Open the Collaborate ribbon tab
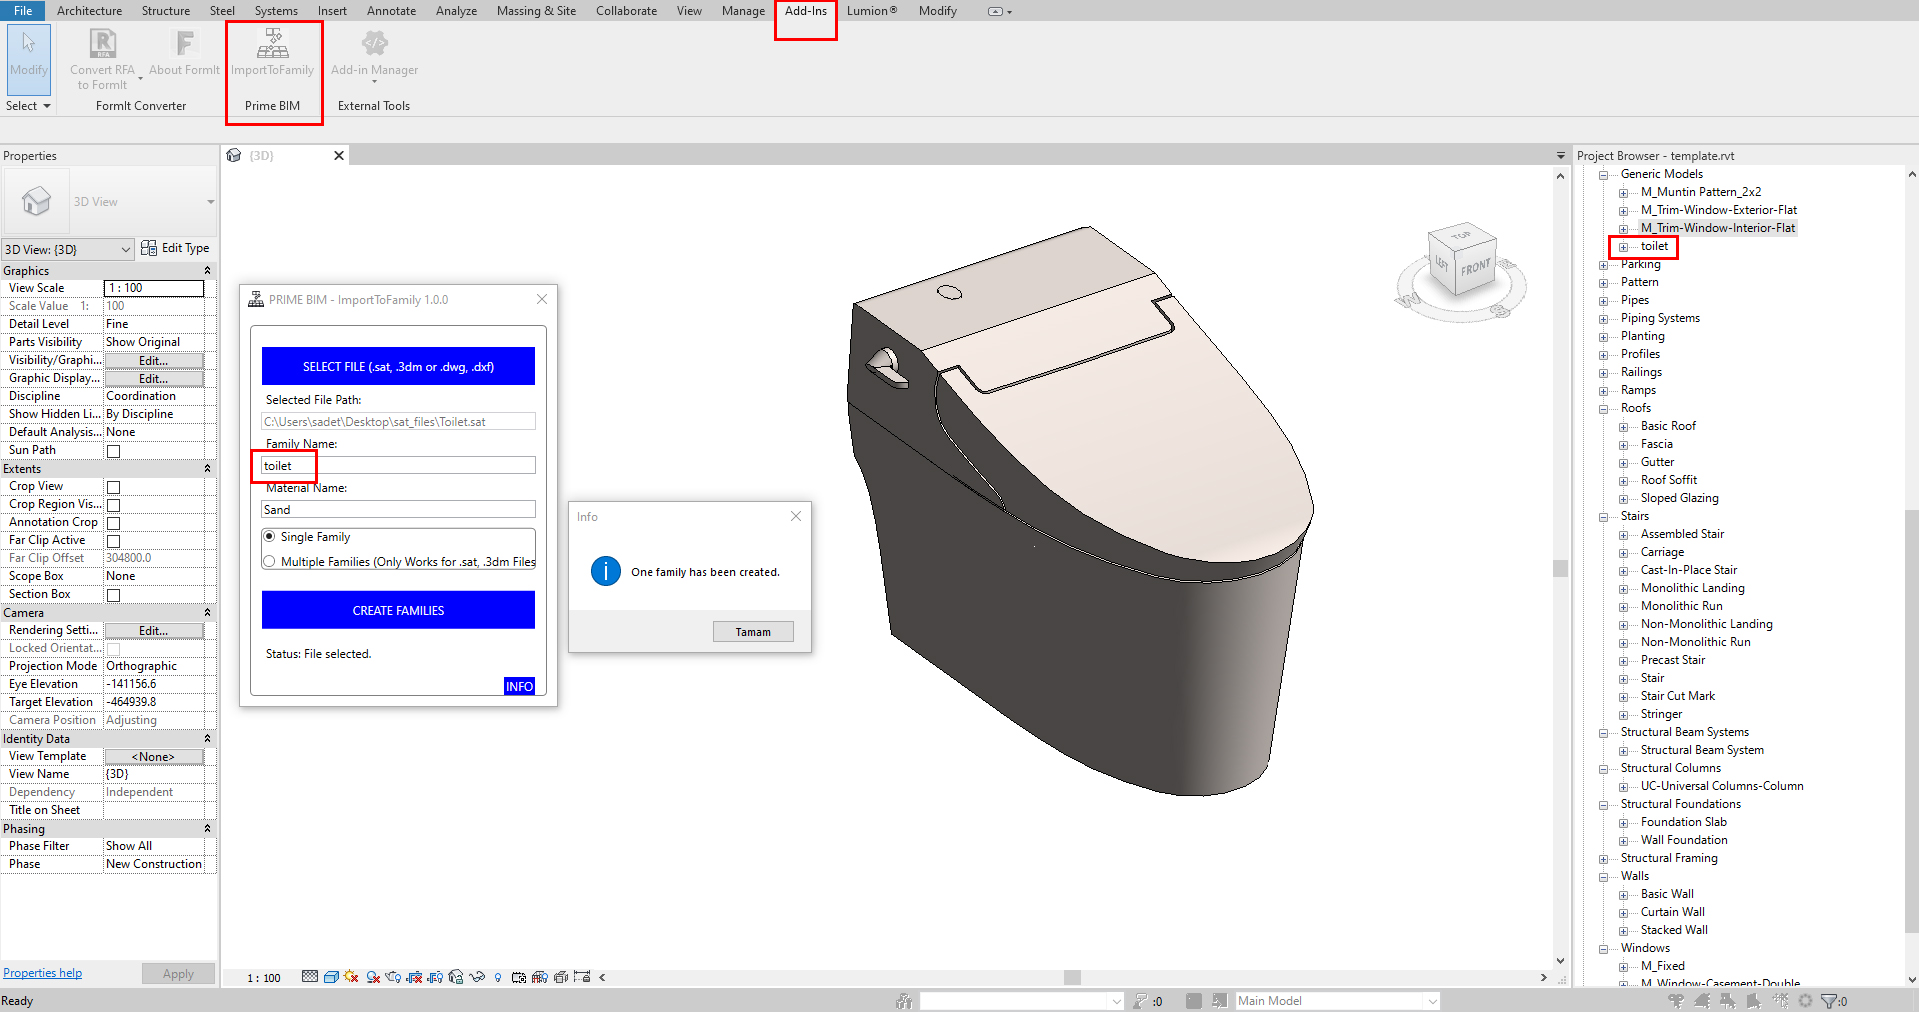Viewport: 1919px width, 1012px height. 626,11
